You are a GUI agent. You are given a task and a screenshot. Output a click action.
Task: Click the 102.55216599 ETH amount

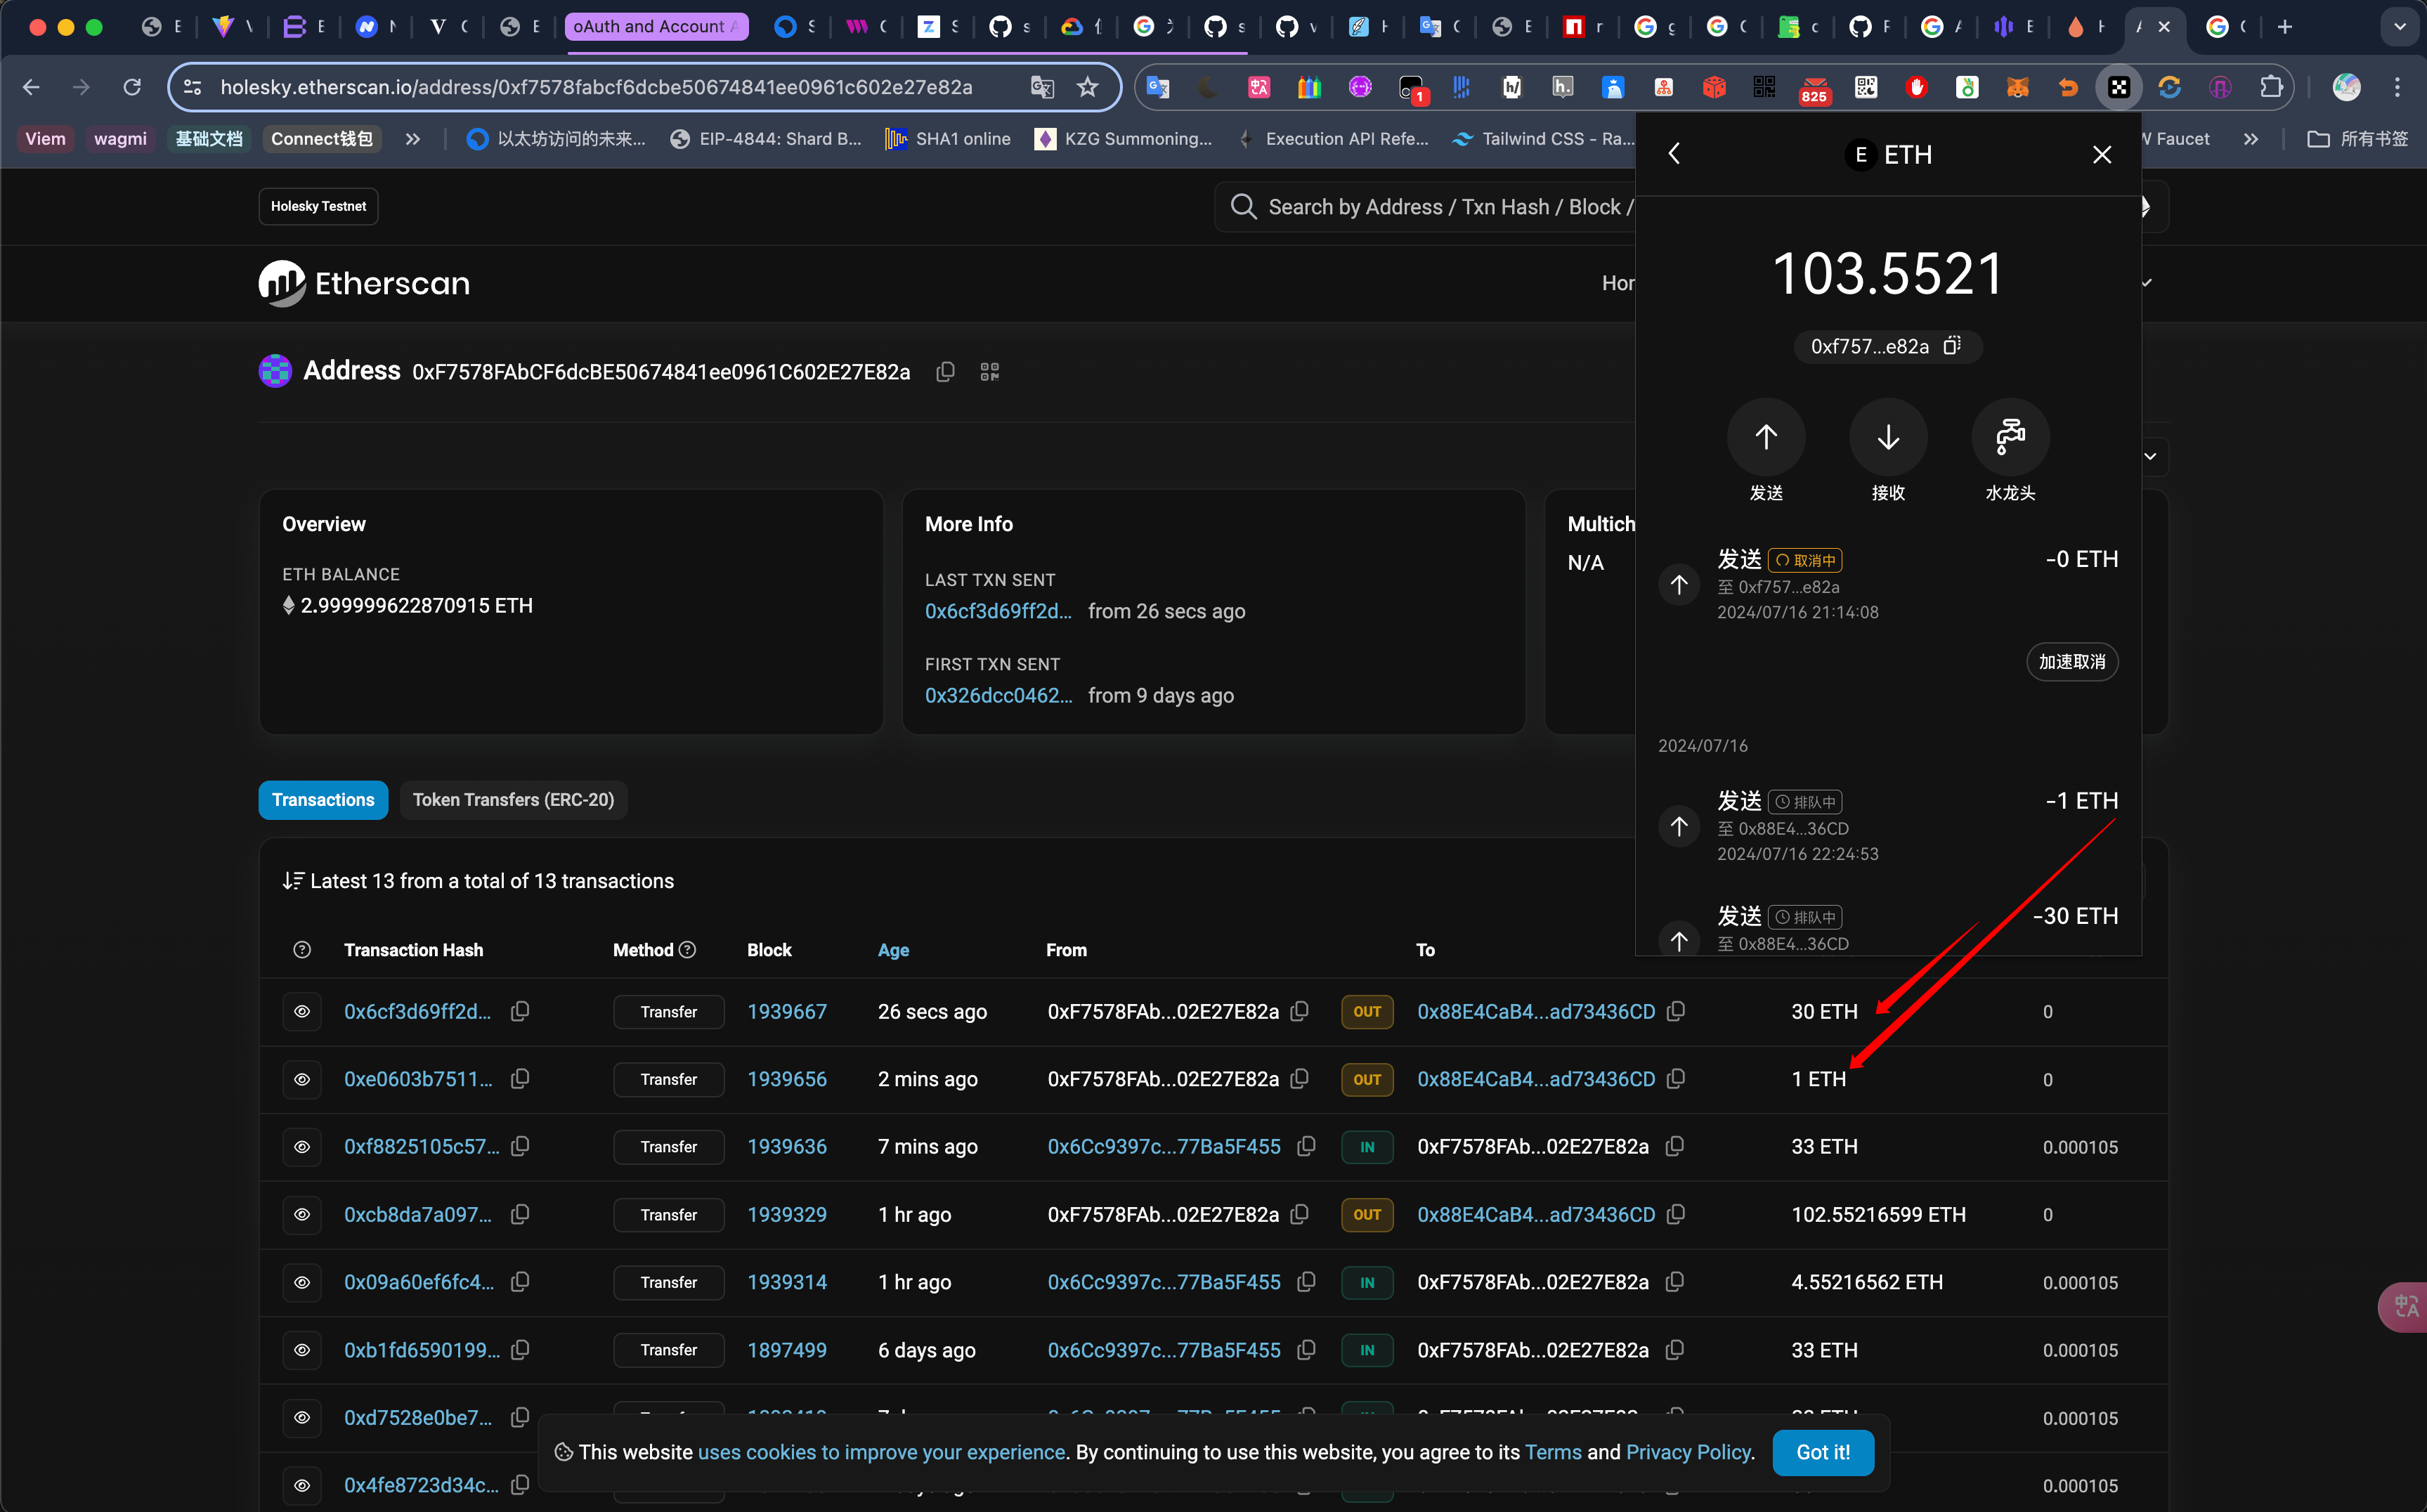tap(1878, 1214)
